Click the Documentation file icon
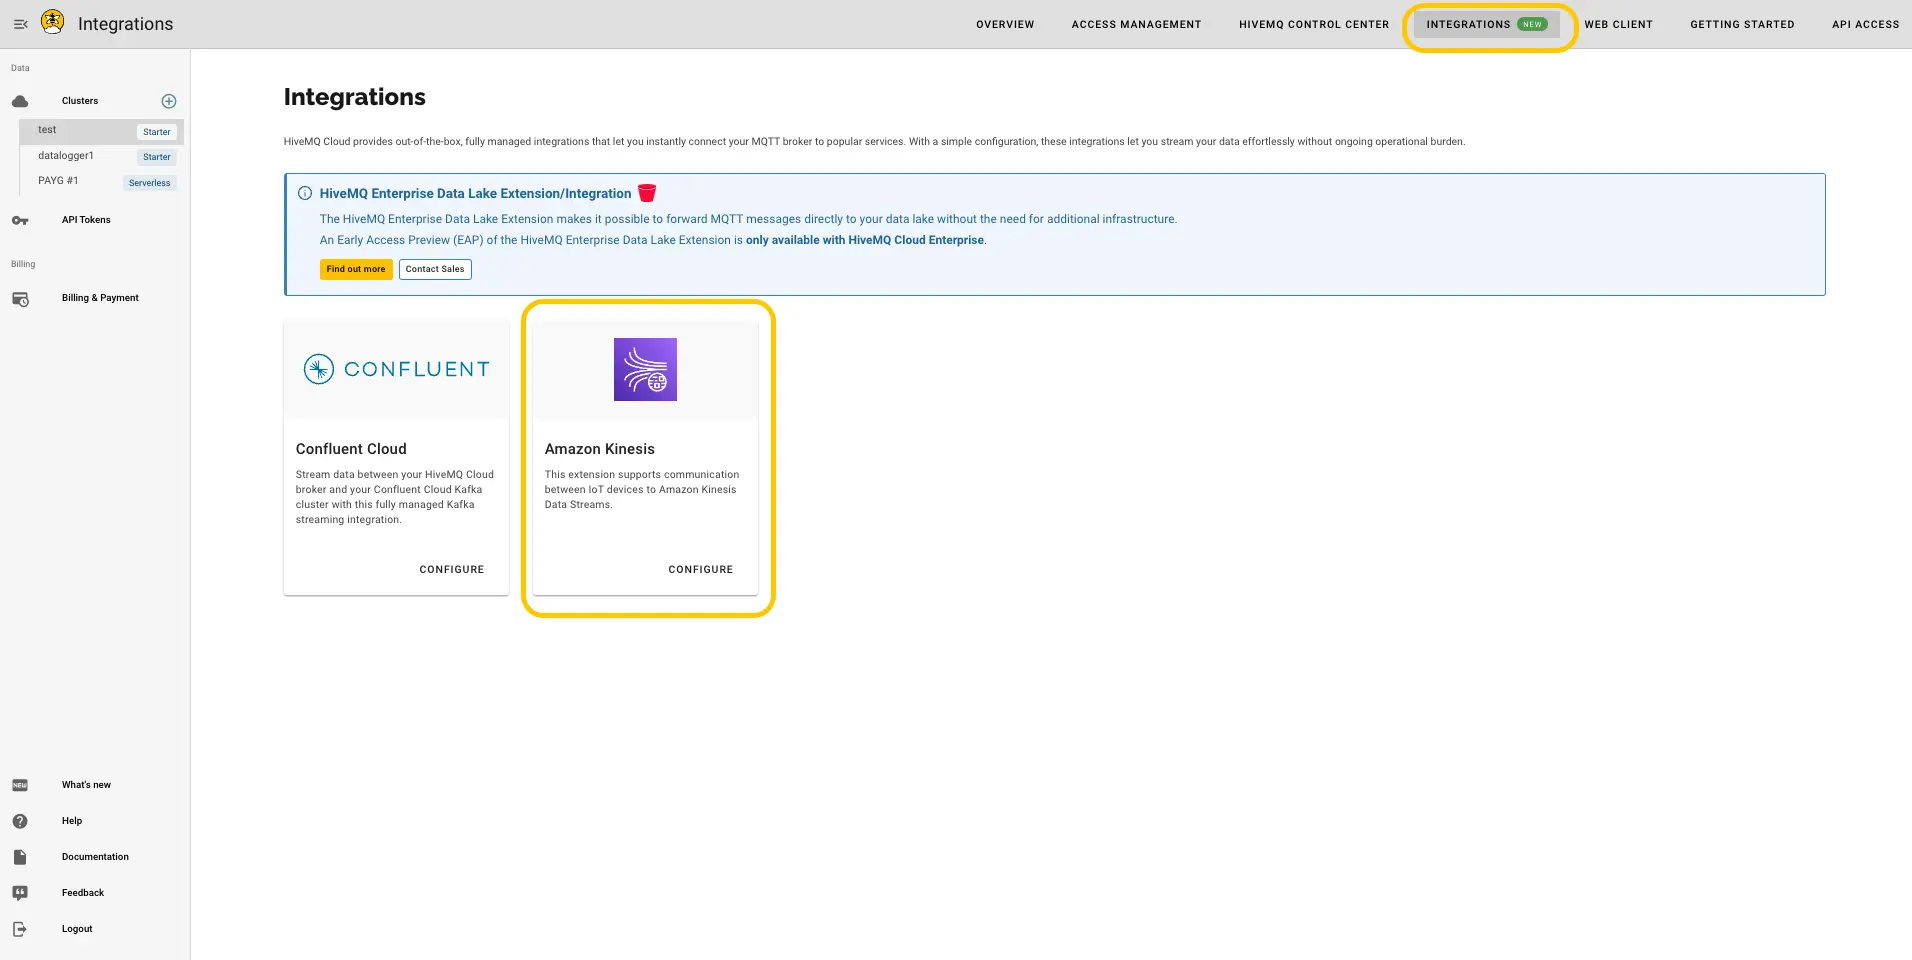Image resolution: width=1912 pixels, height=960 pixels. tap(20, 857)
